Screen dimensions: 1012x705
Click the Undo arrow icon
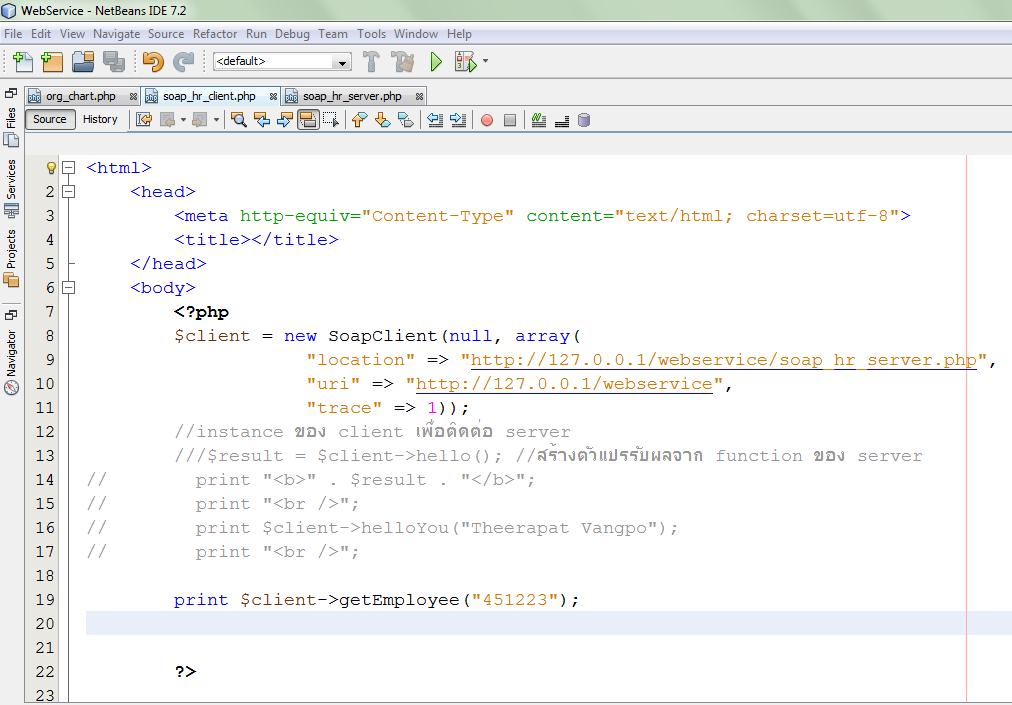152,62
